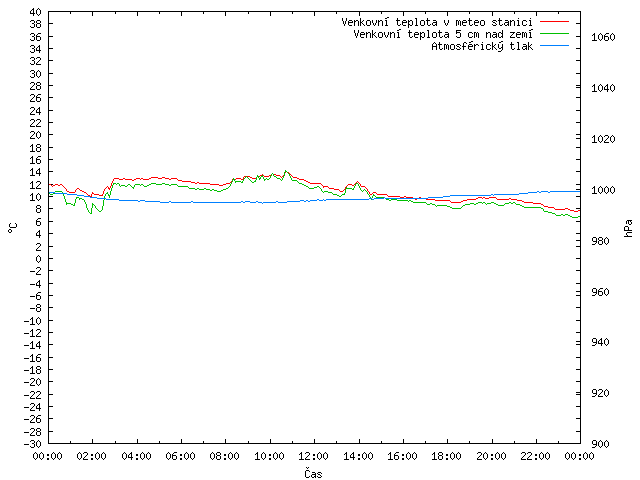Image resolution: width=640 pixels, height=480 pixels.
Task: Click the left axis unit label '°C'
Action: 13,228
